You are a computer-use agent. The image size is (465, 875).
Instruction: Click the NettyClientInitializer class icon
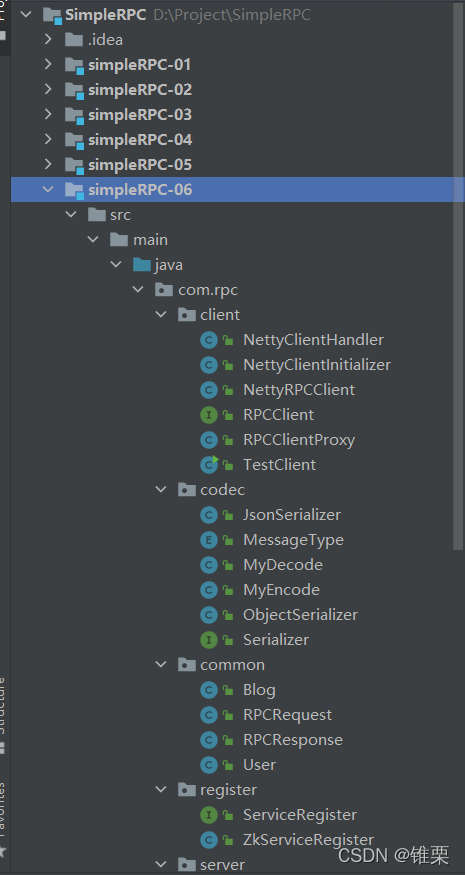tap(209, 365)
